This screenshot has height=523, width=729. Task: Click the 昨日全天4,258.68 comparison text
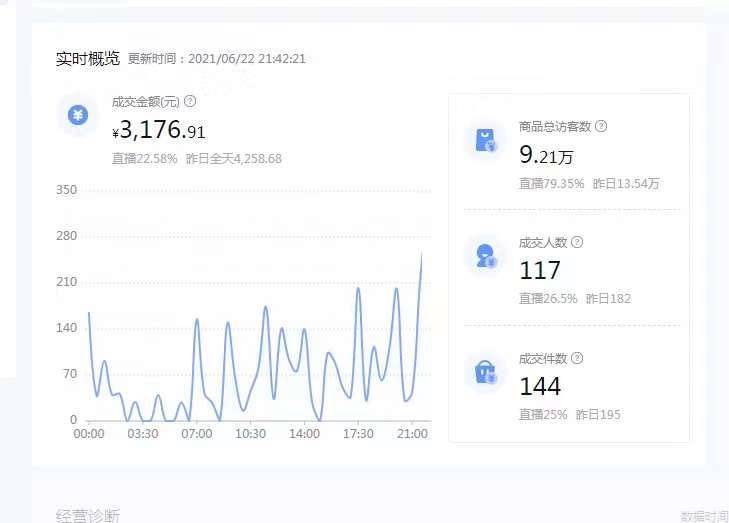(234, 159)
